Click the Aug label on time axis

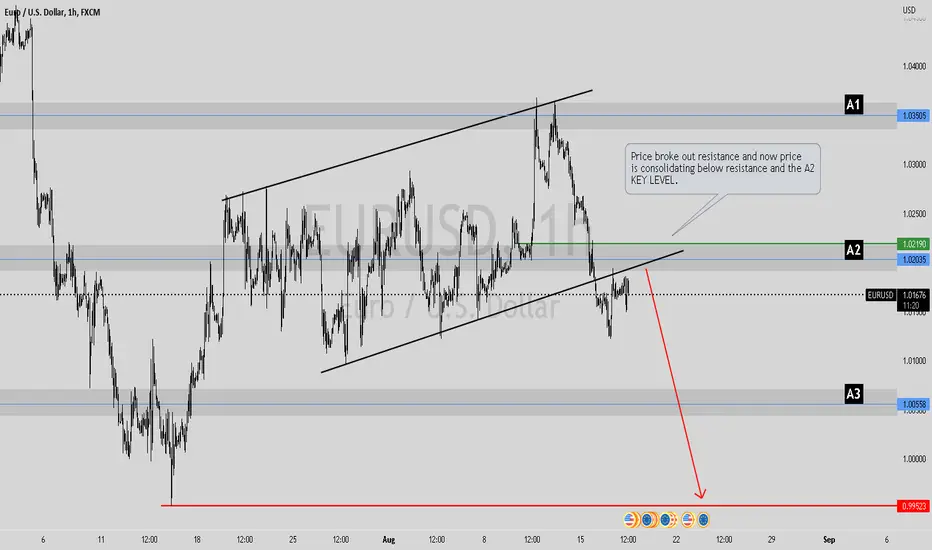coord(388,540)
